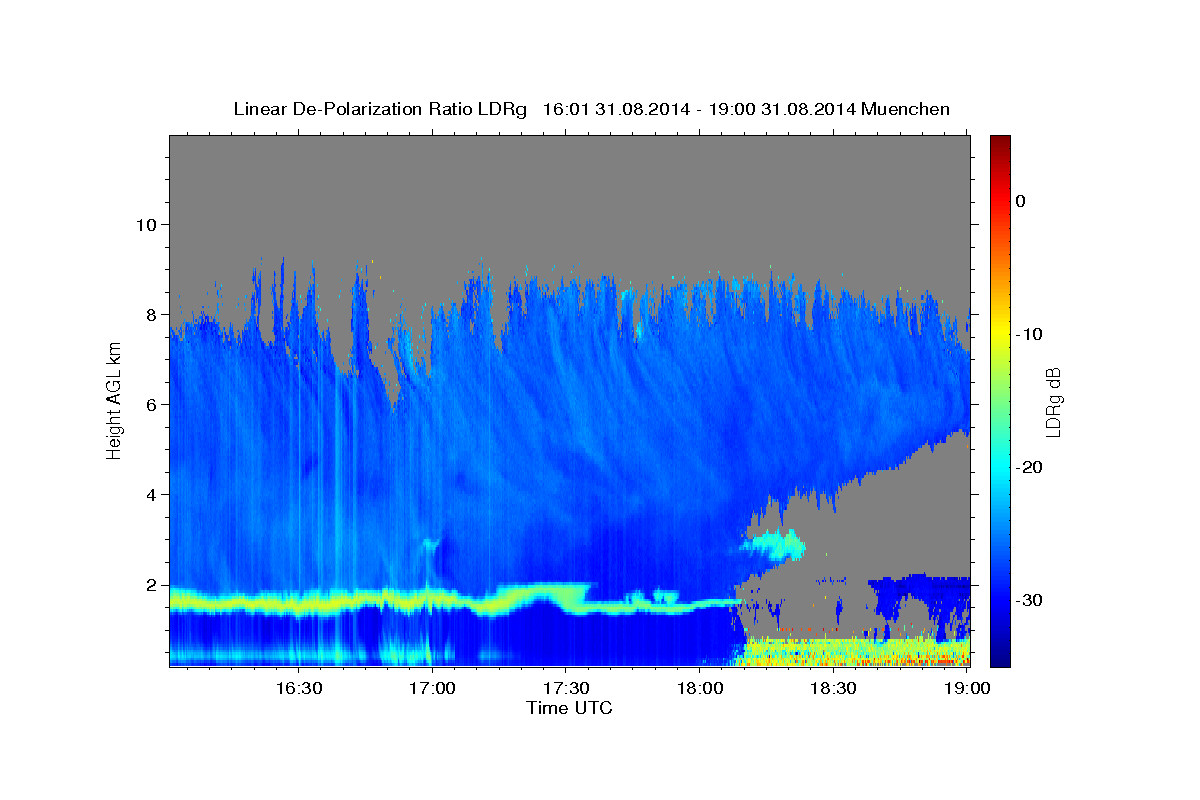
Task: Click the 17:30 time tick label
Action: coord(565,688)
